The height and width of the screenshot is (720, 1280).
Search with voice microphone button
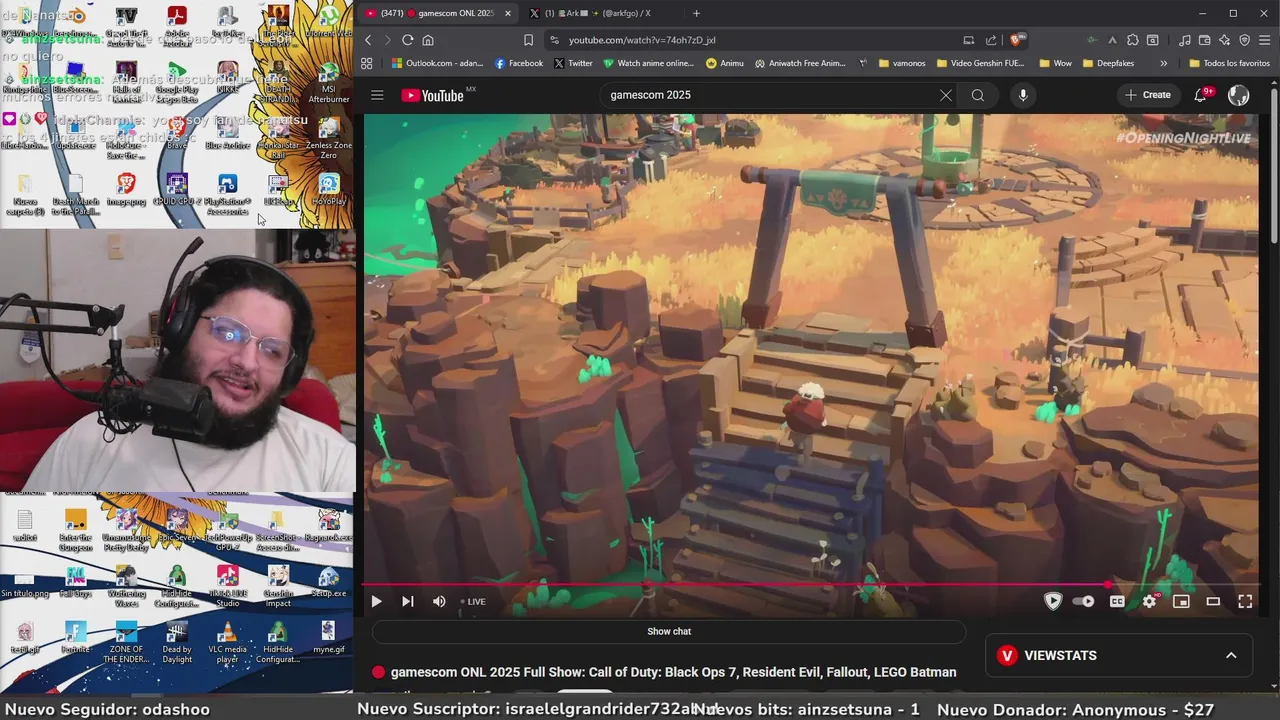pyautogui.click(x=1022, y=95)
